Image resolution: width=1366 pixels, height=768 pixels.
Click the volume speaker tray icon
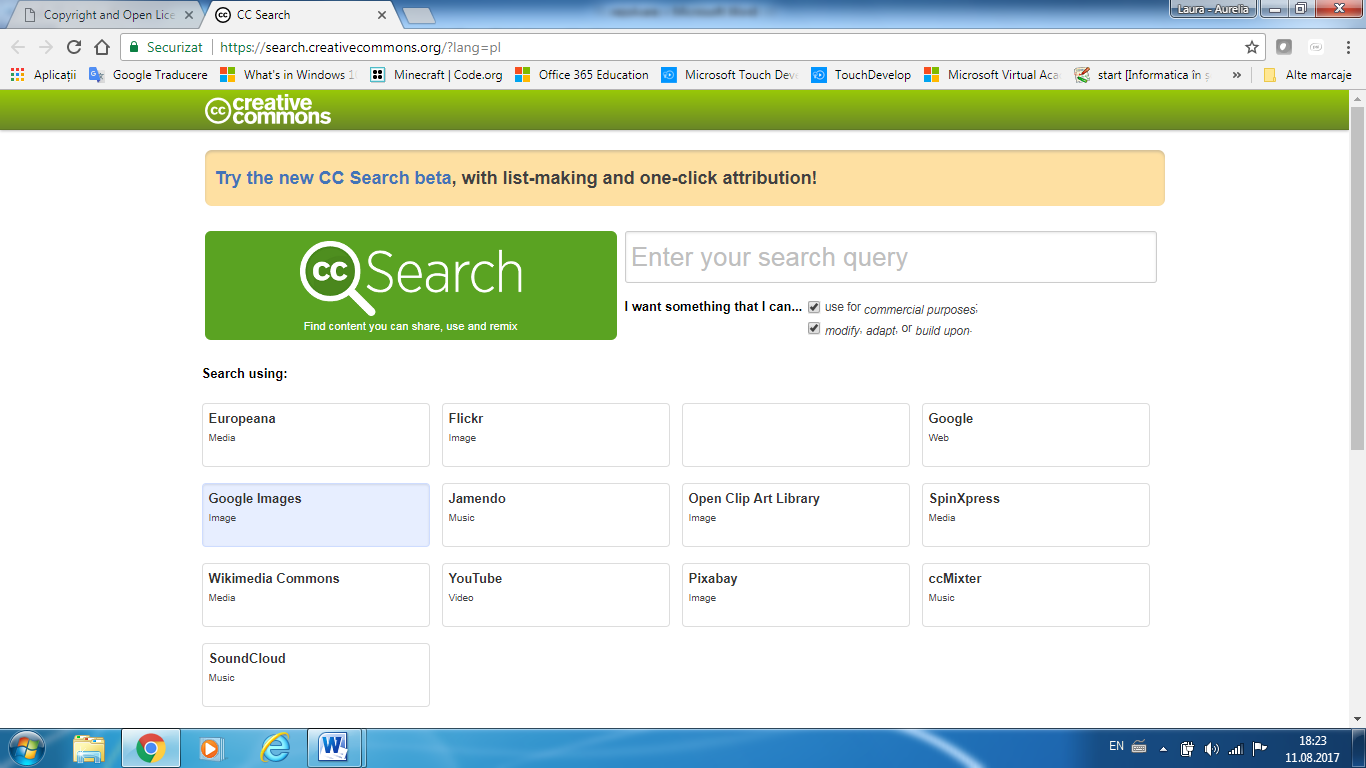pos(1212,748)
